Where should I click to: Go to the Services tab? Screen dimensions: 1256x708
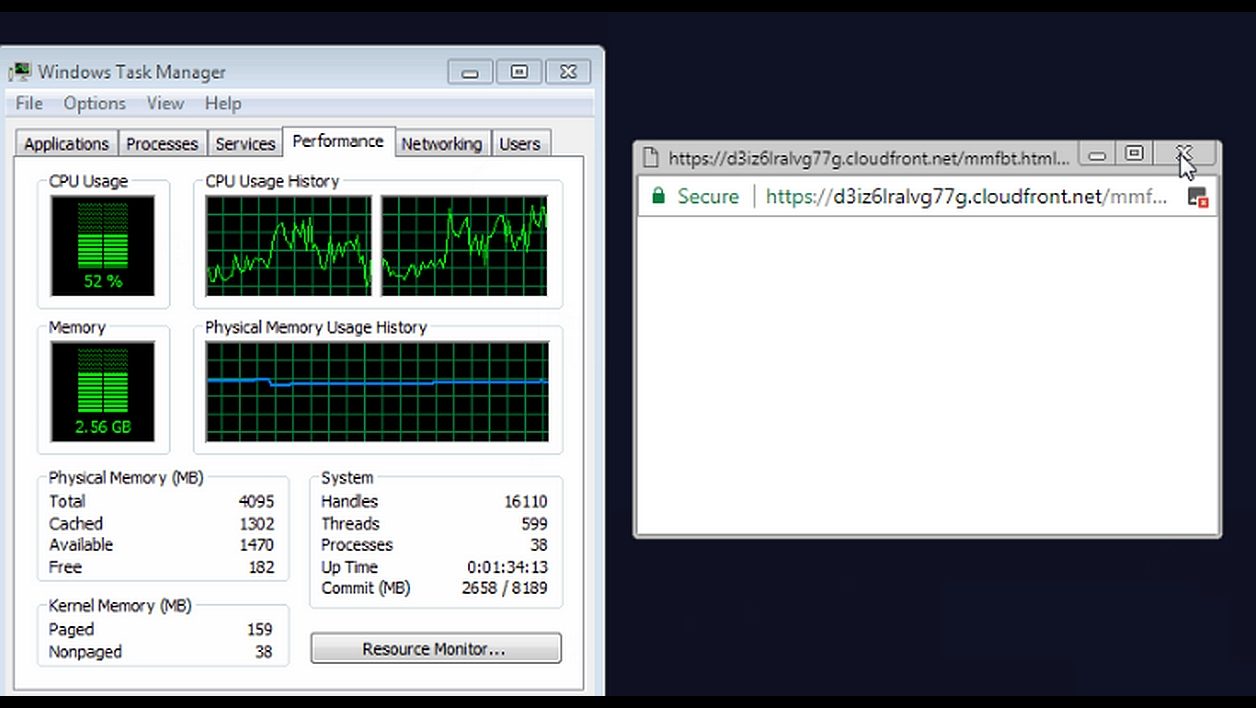(x=245, y=144)
